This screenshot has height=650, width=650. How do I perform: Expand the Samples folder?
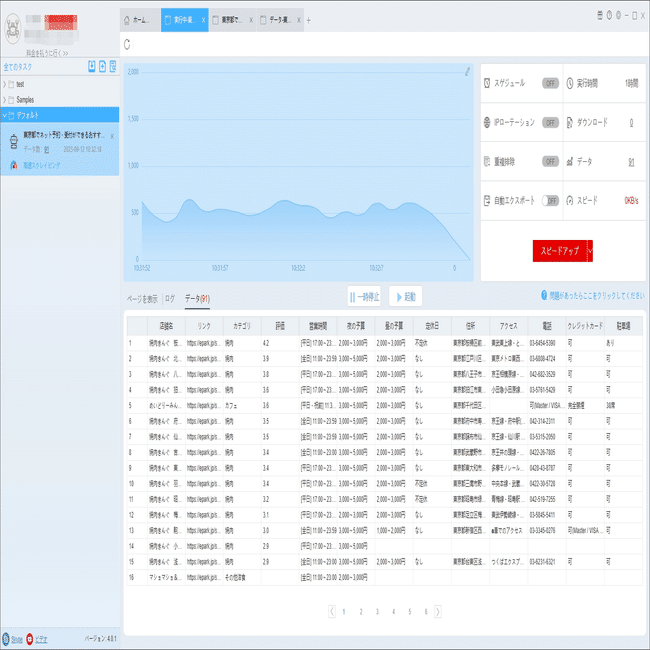click(5, 100)
